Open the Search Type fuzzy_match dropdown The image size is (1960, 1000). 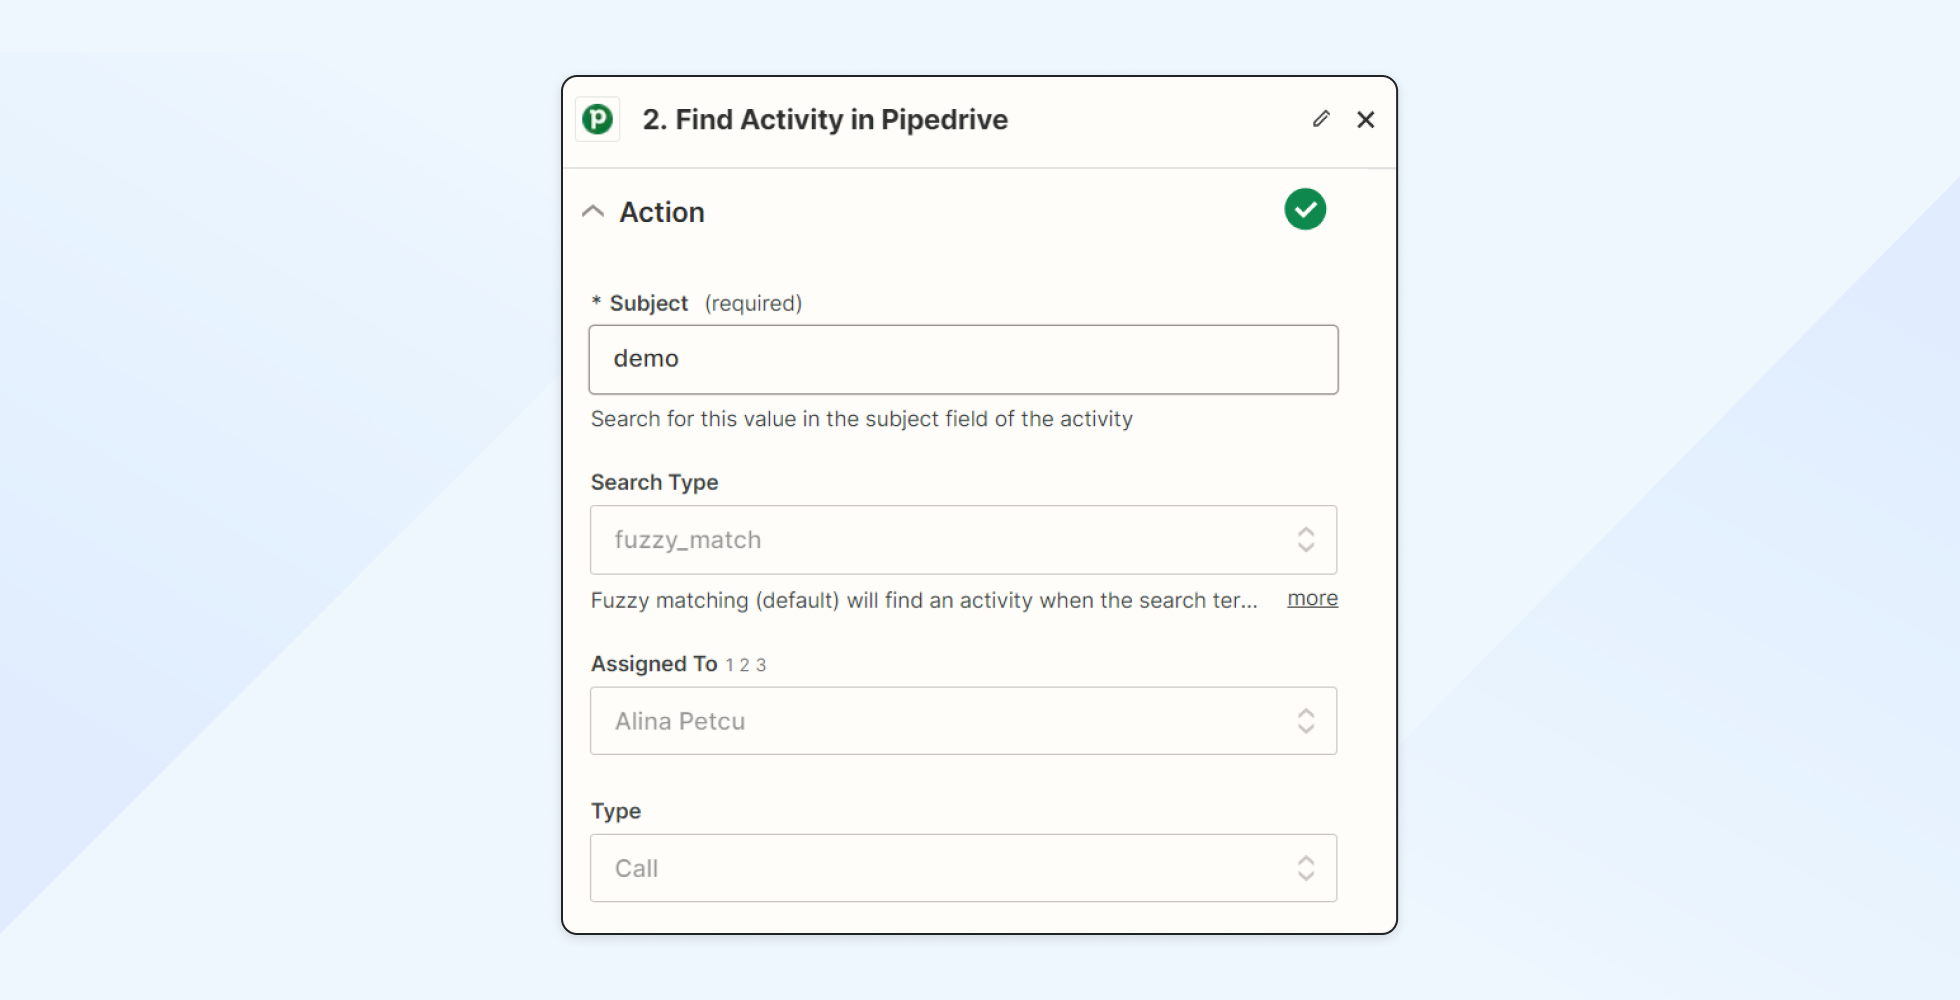[x=963, y=540]
